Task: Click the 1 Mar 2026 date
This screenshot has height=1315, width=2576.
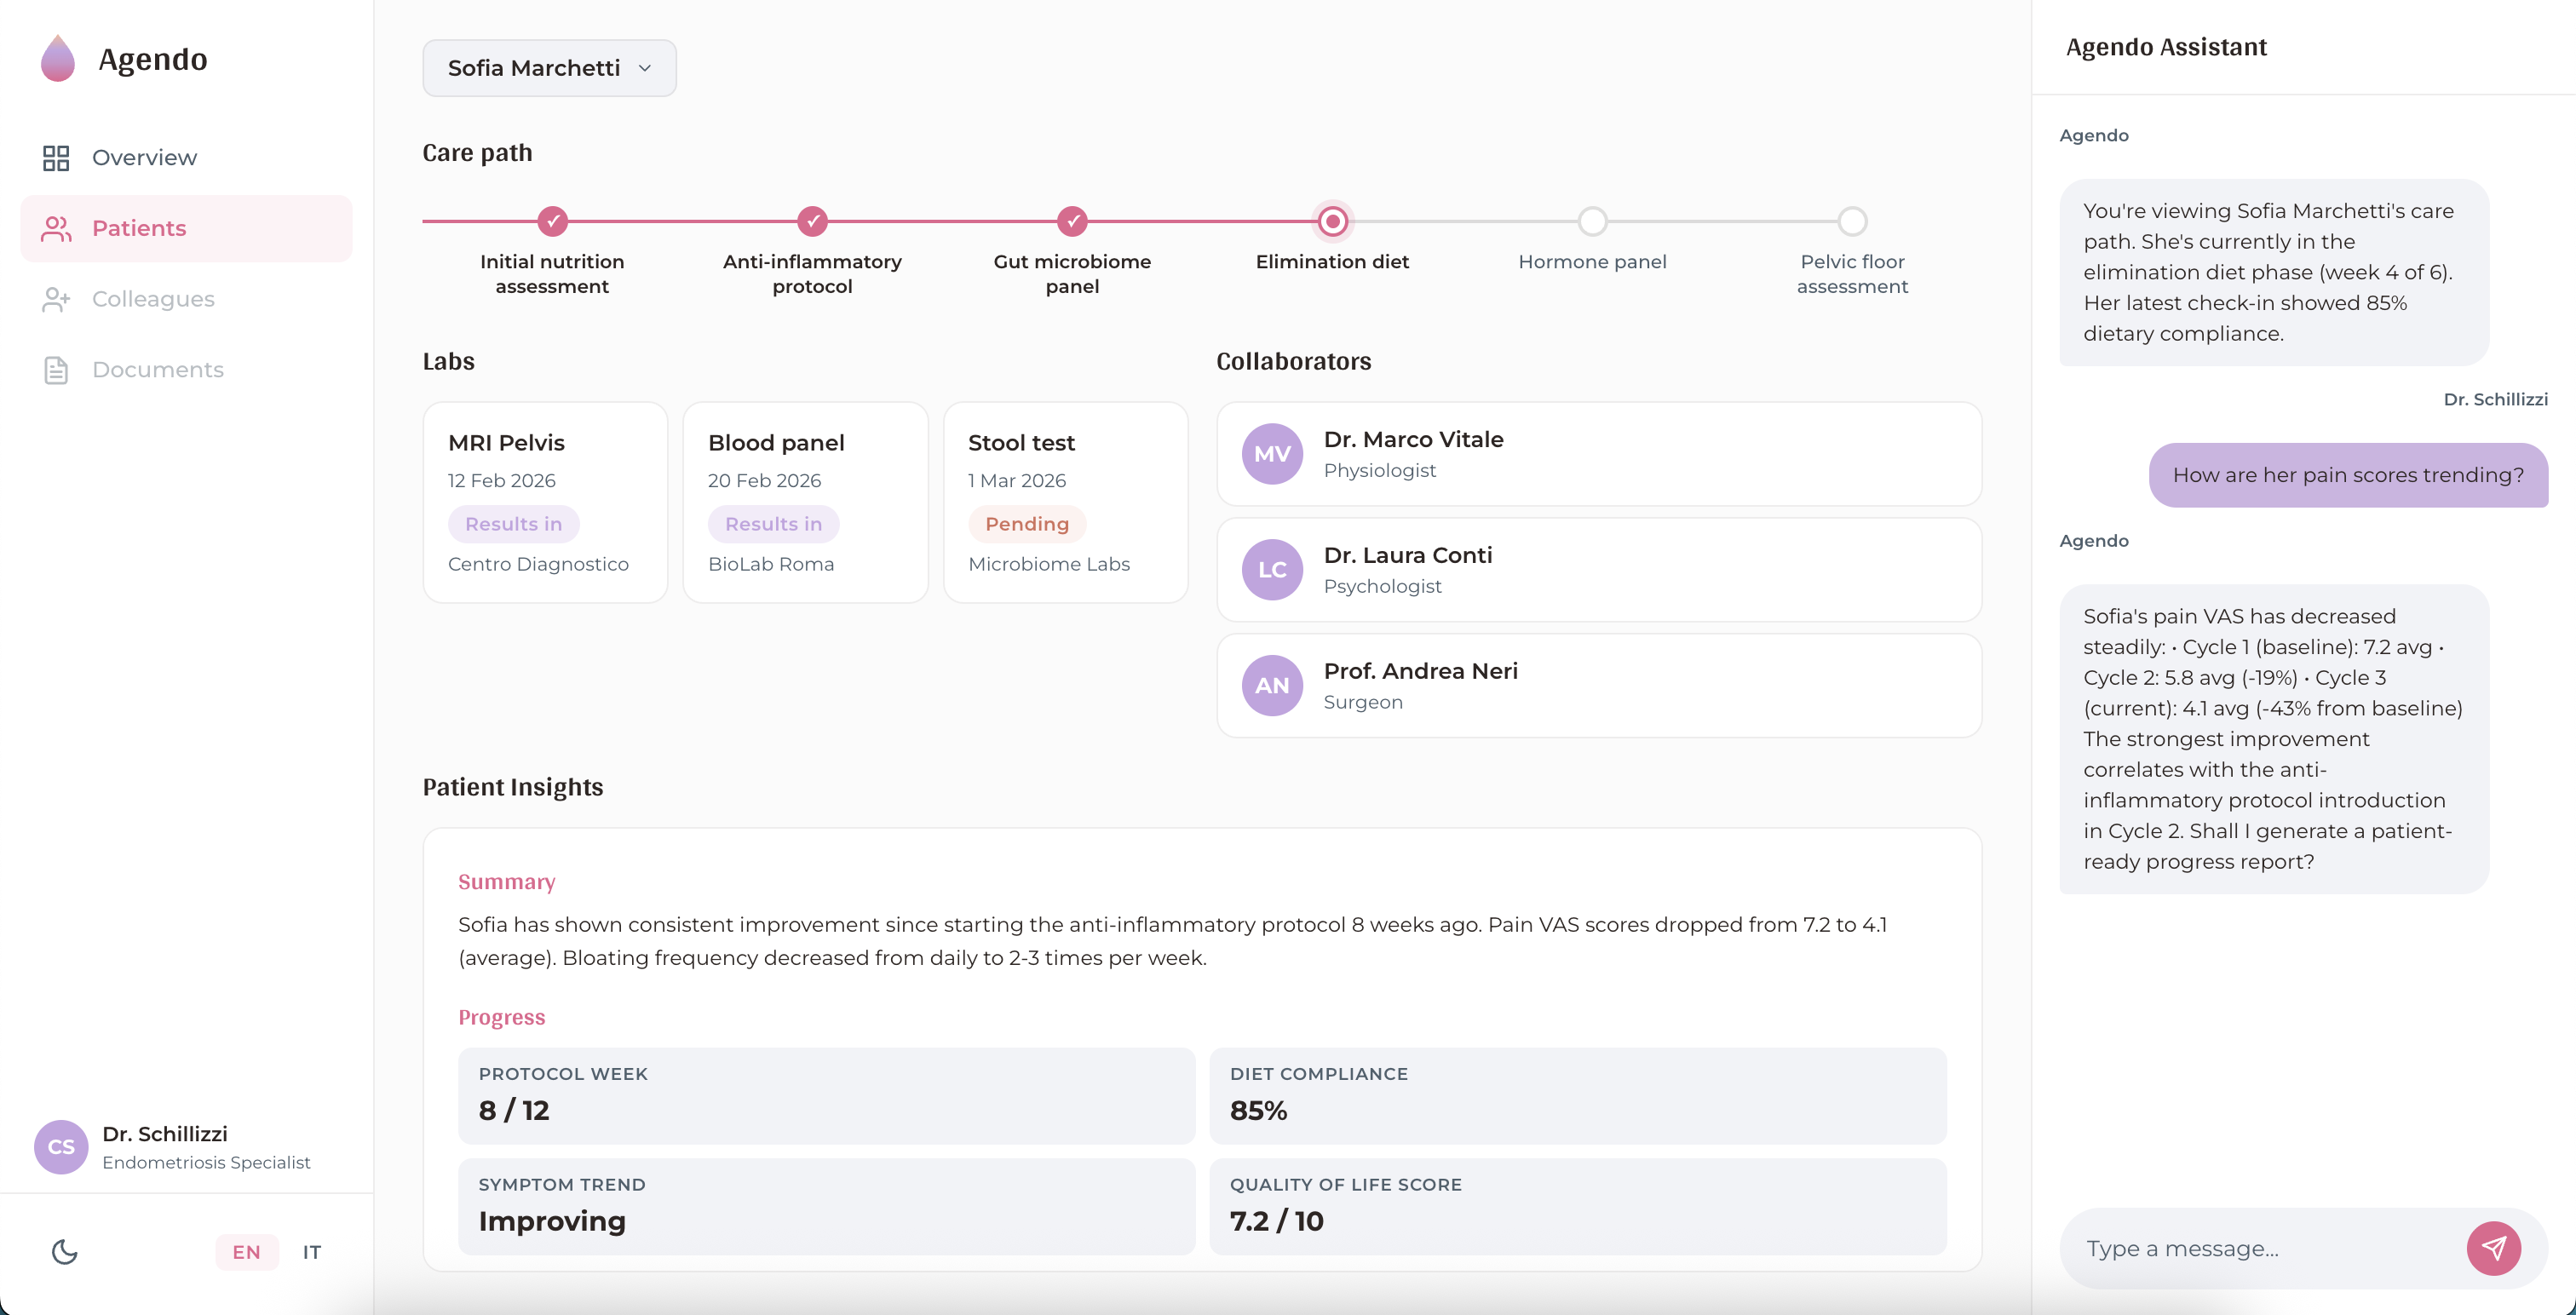Action: pos(1017,481)
